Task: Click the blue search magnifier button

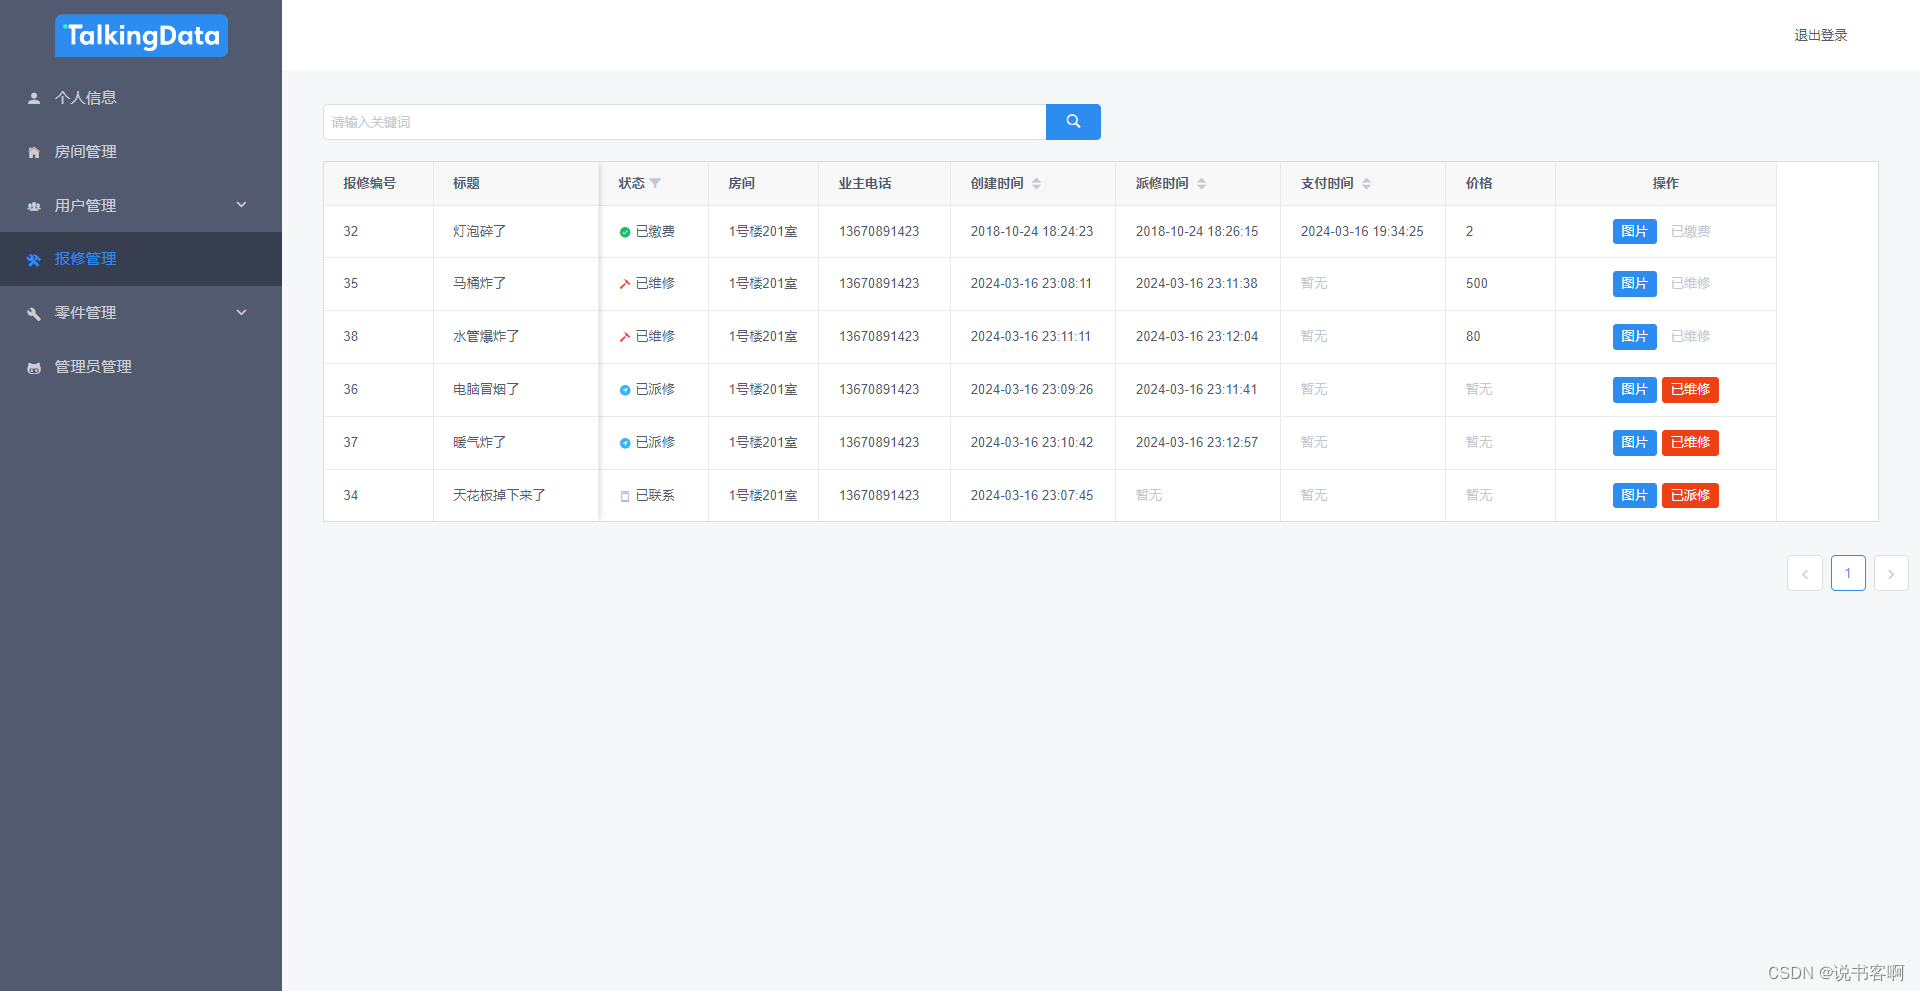Action: coord(1073,122)
